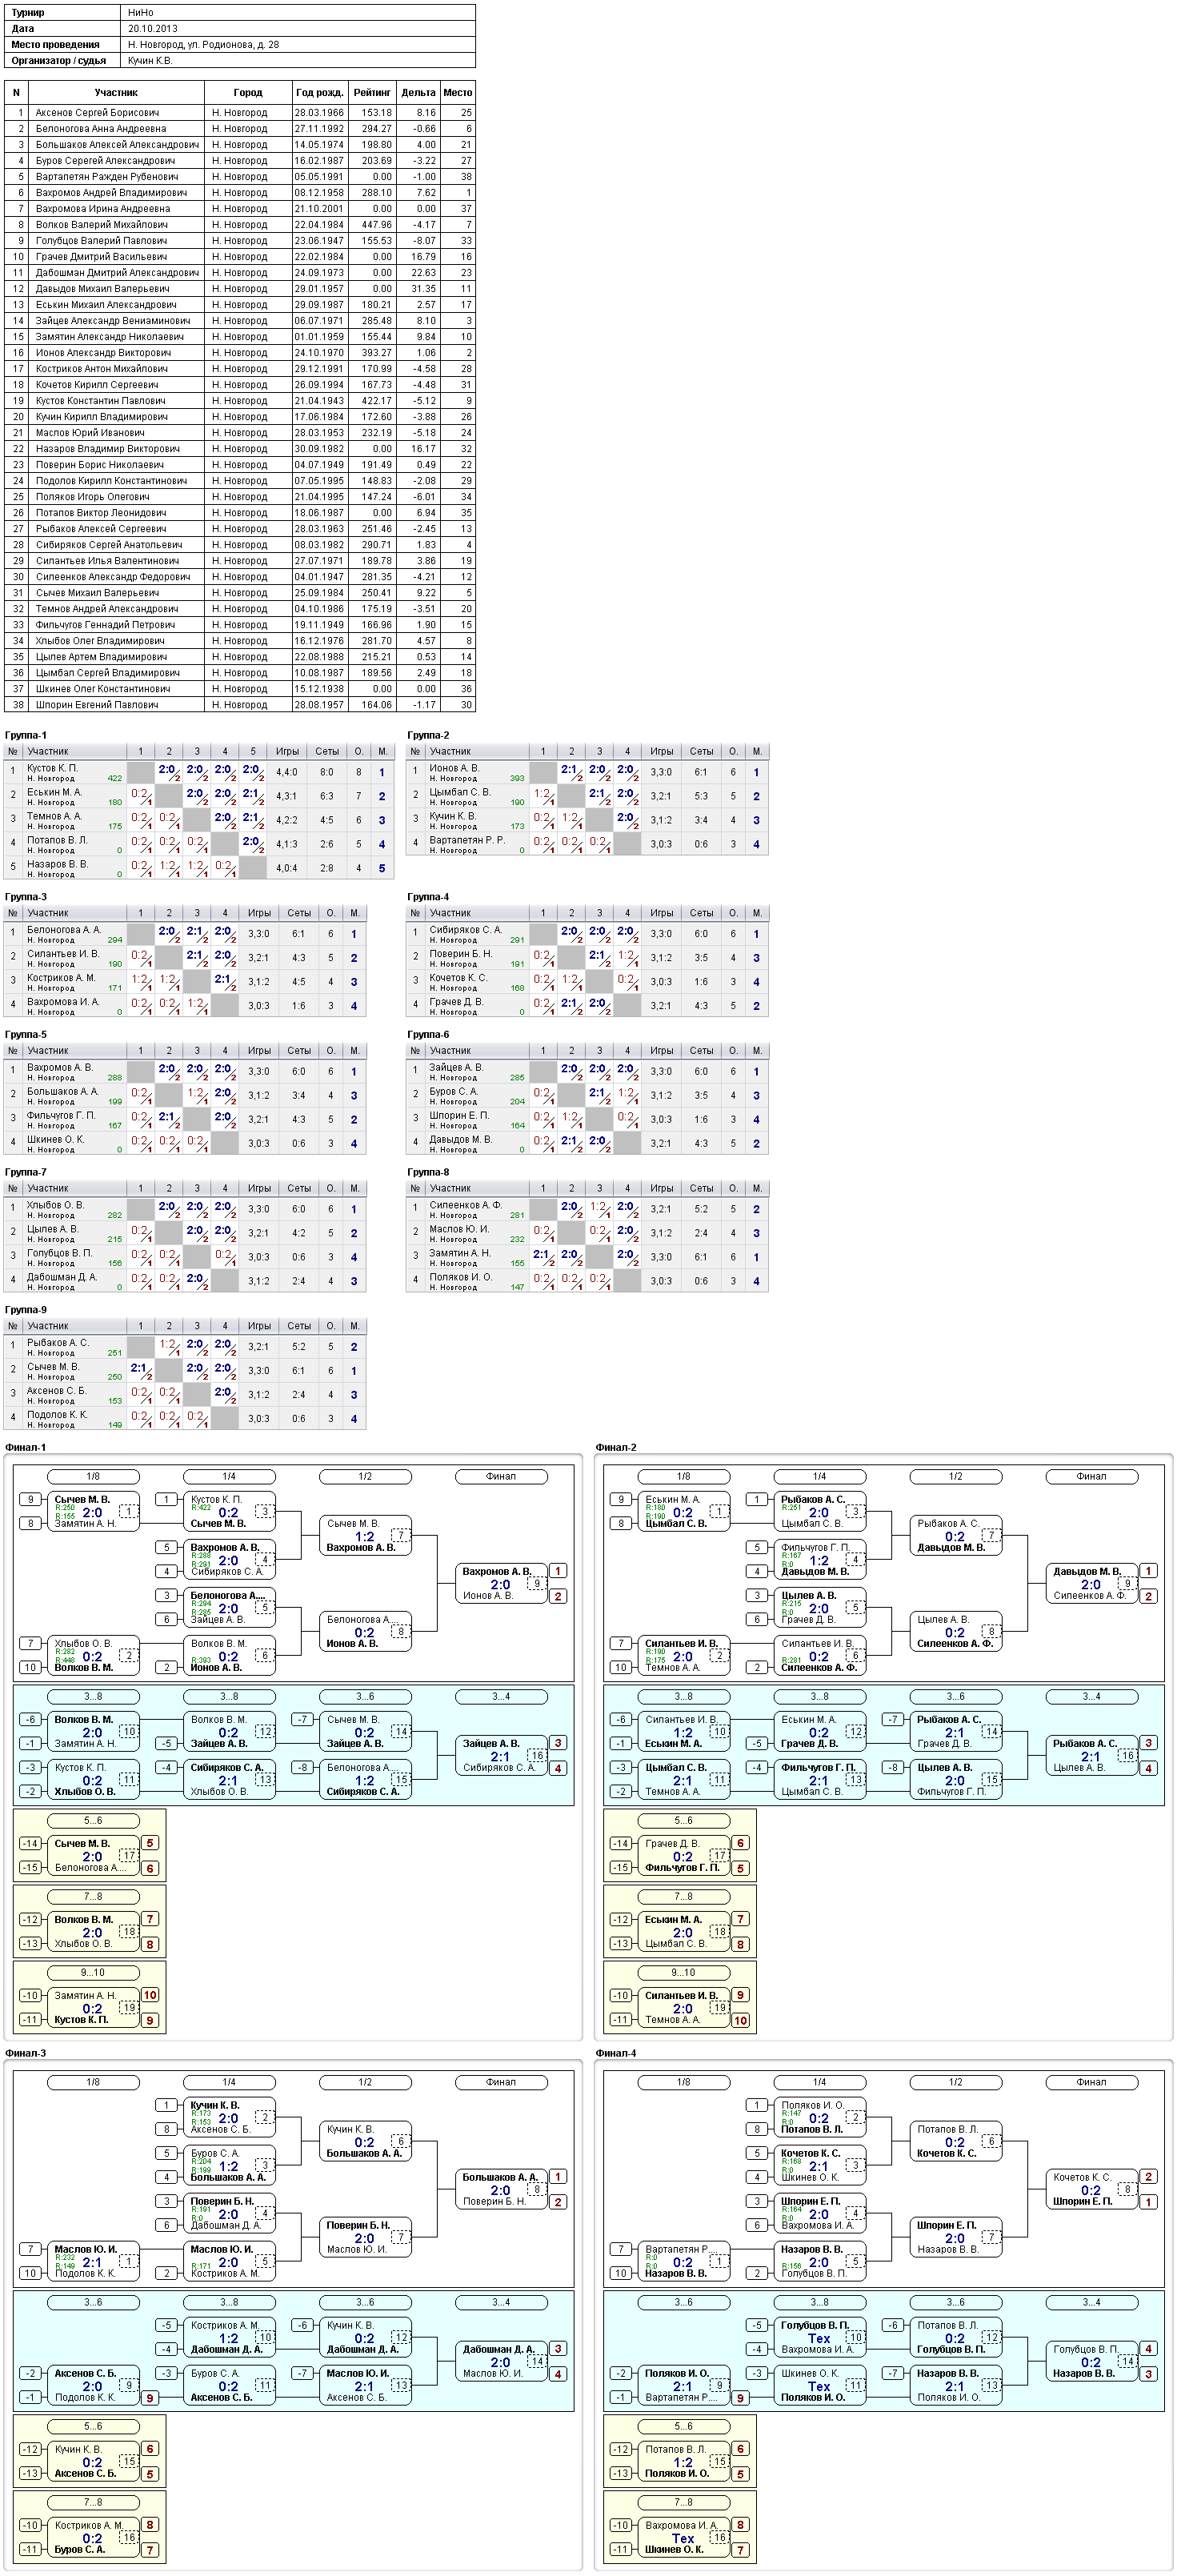This screenshot has height=2576, width=1181.
Task: Click the "Группа-7" heading
Action: [26, 1172]
